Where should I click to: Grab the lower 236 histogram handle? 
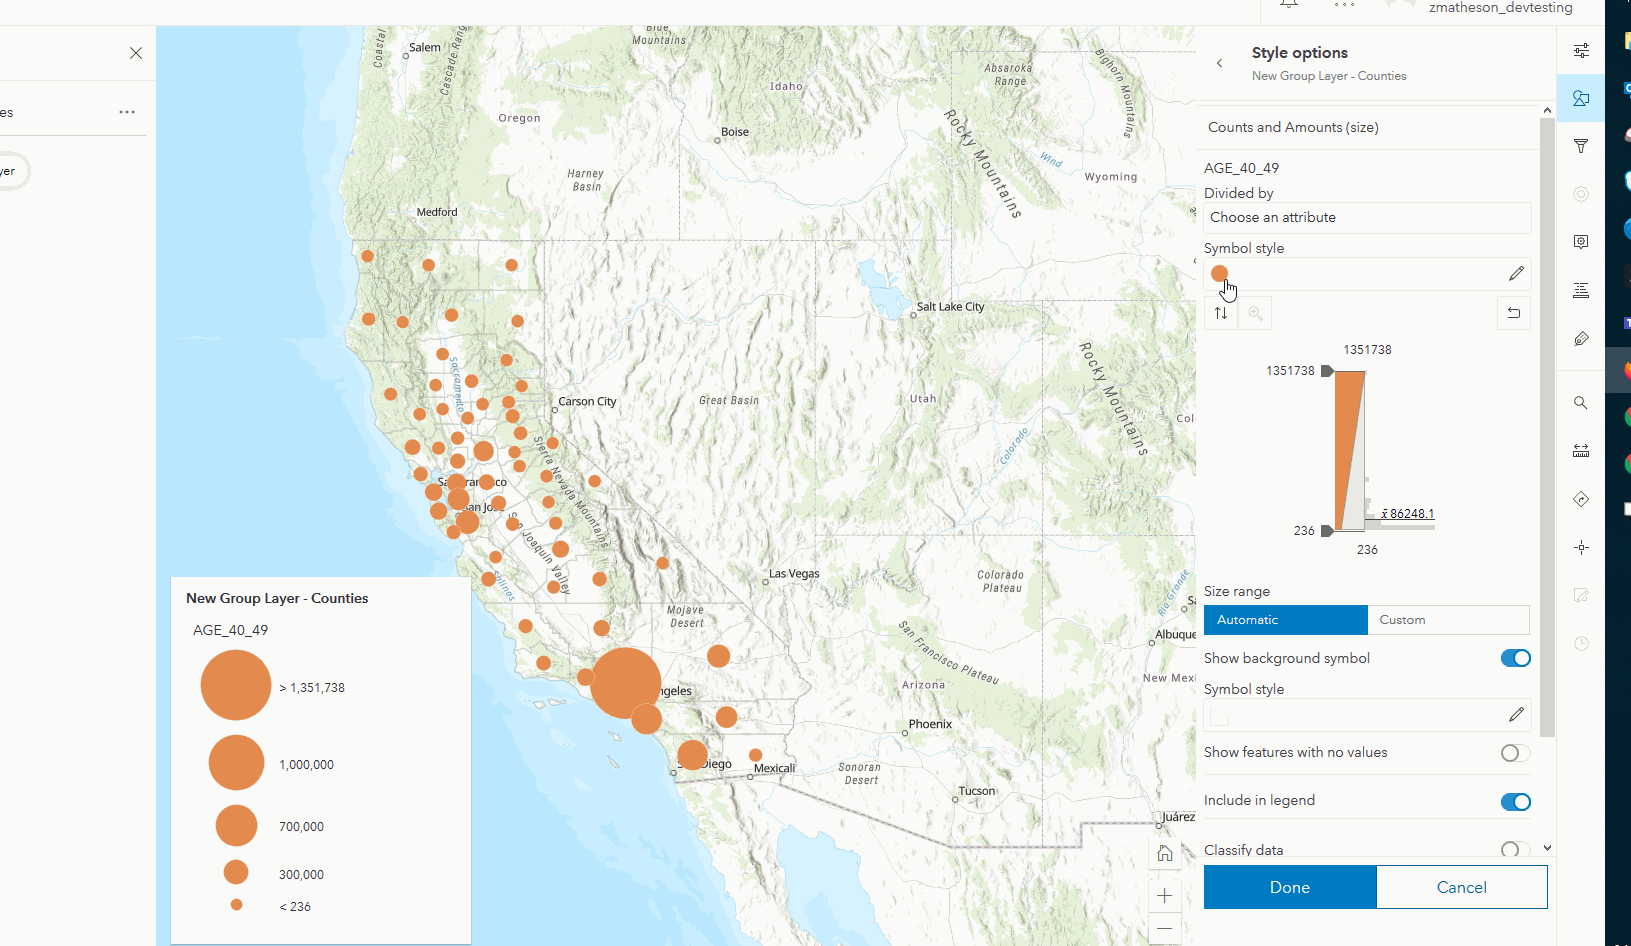tap(1327, 531)
